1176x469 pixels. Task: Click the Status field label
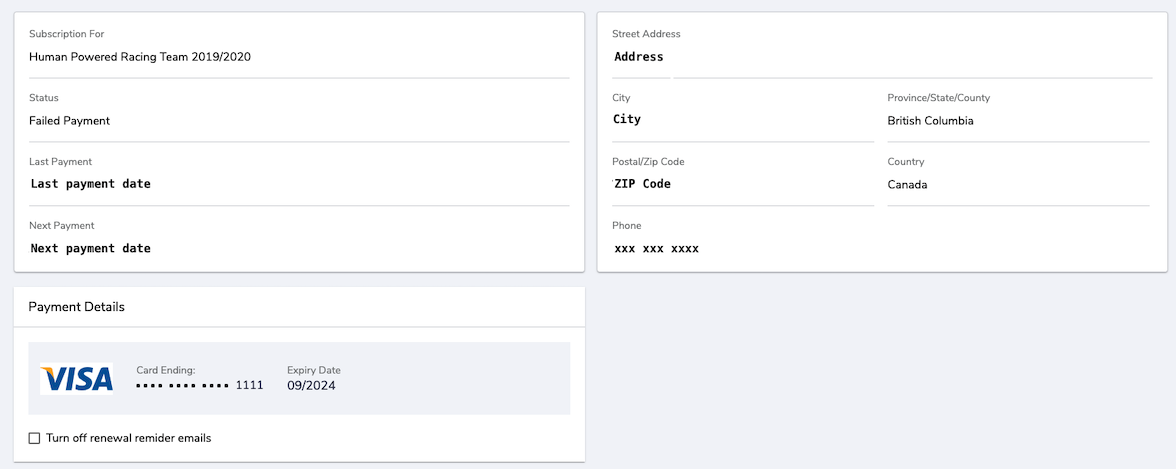(x=44, y=98)
